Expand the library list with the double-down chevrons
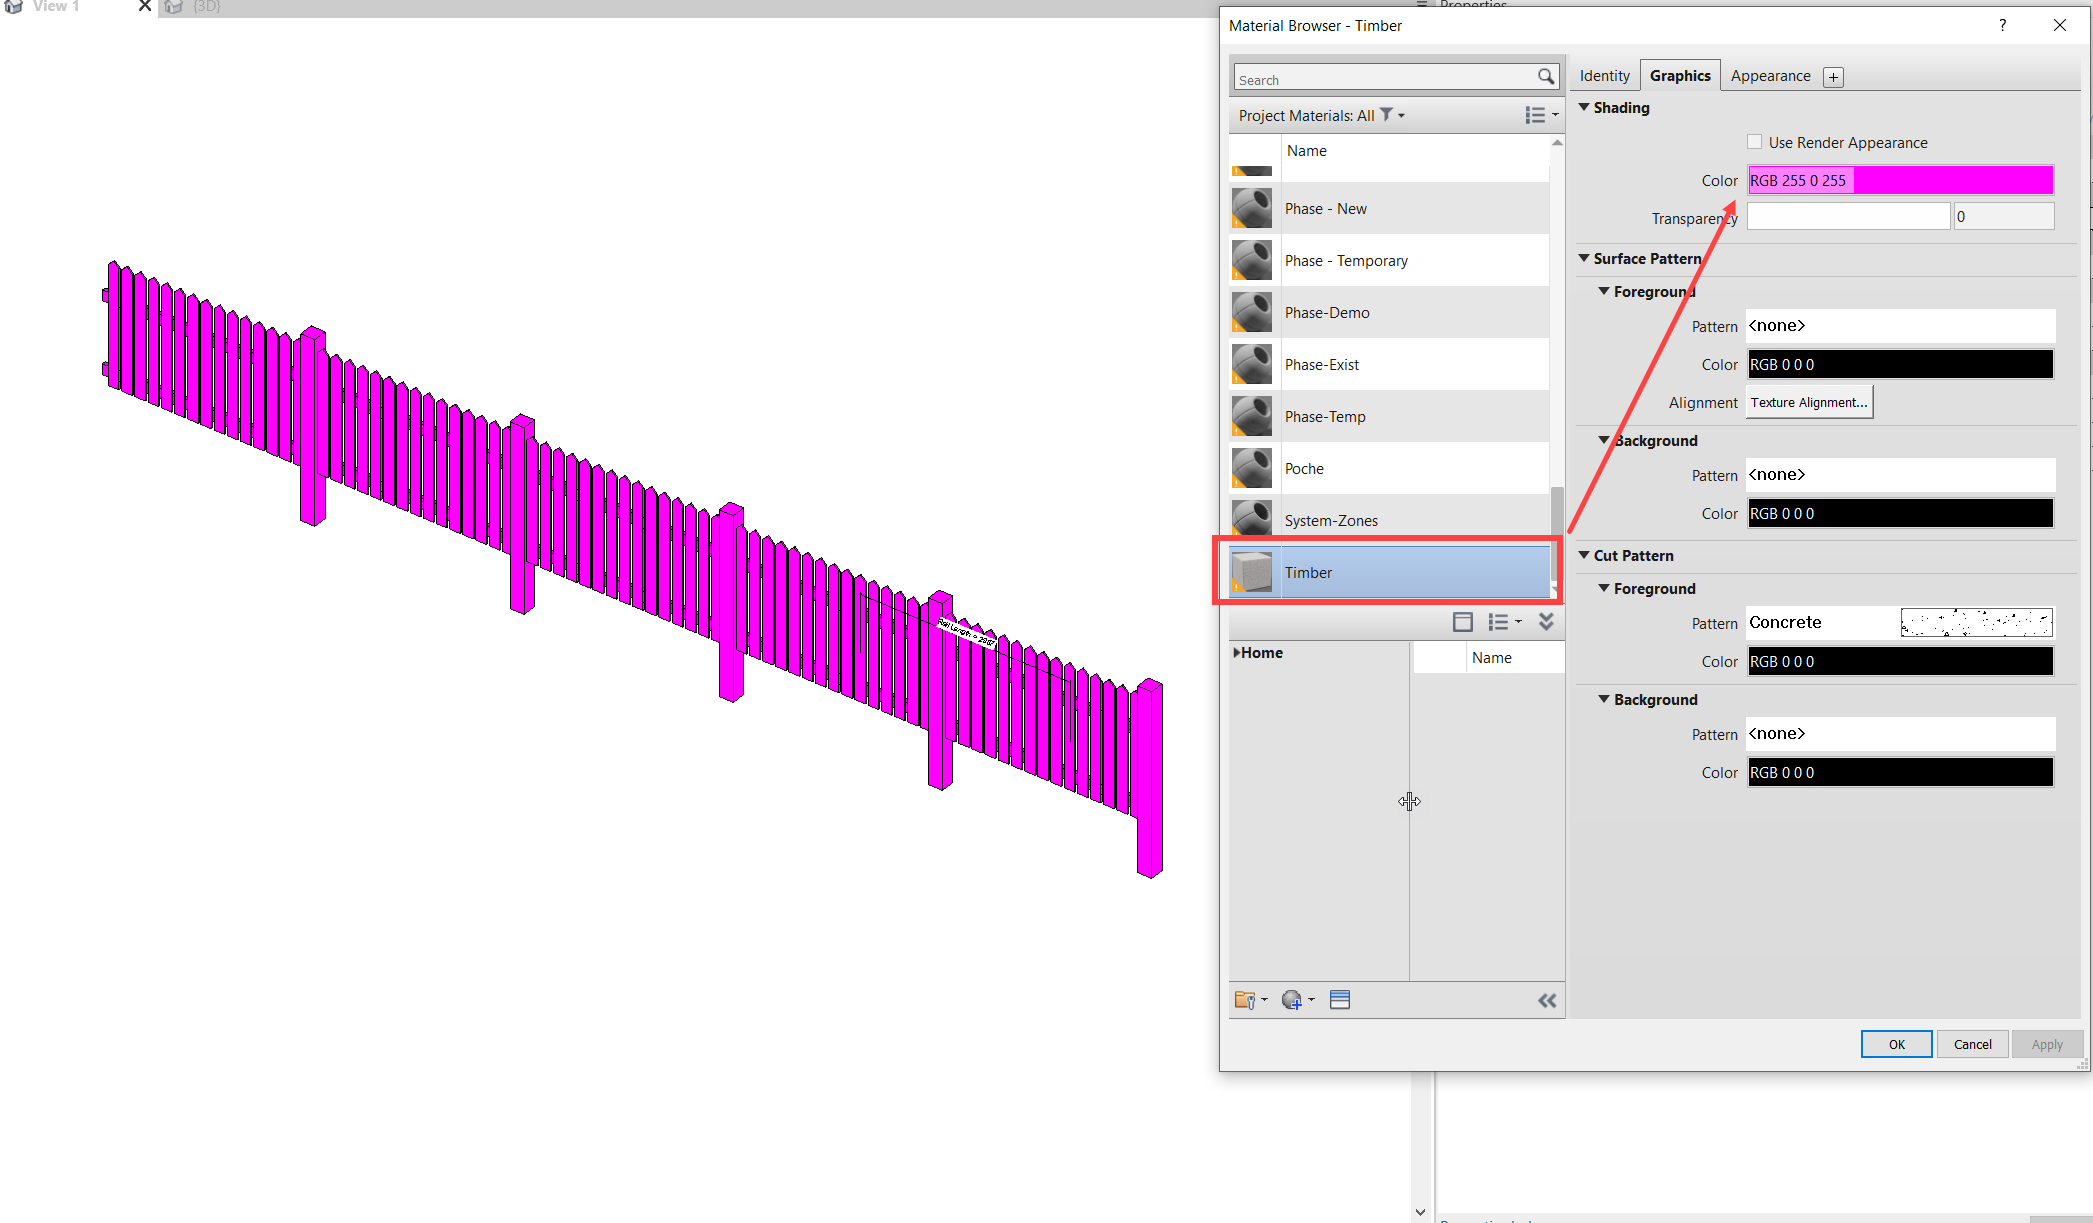 pyautogui.click(x=1547, y=621)
